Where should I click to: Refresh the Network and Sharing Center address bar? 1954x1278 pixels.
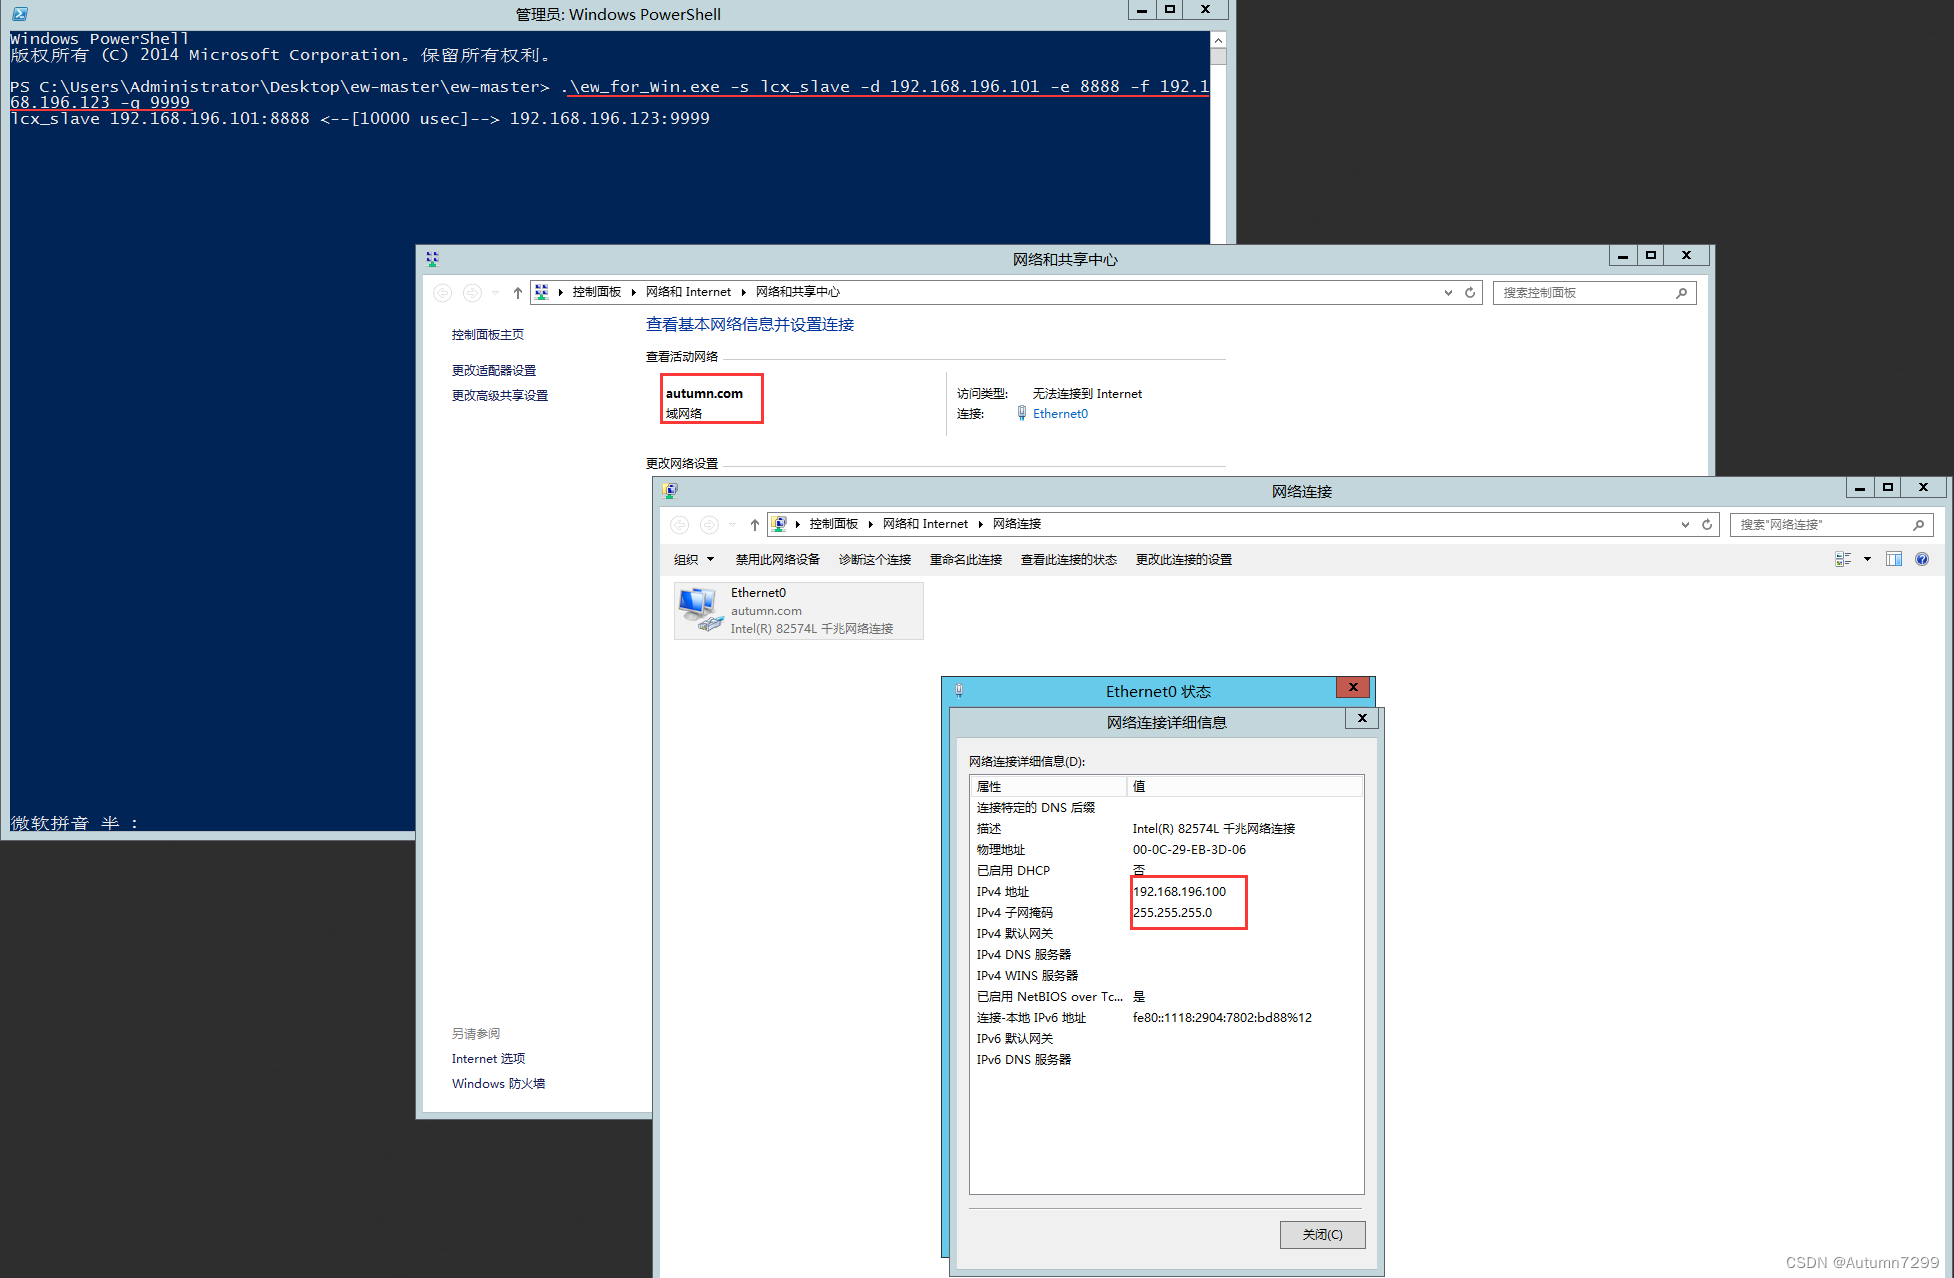pyautogui.click(x=1470, y=293)
